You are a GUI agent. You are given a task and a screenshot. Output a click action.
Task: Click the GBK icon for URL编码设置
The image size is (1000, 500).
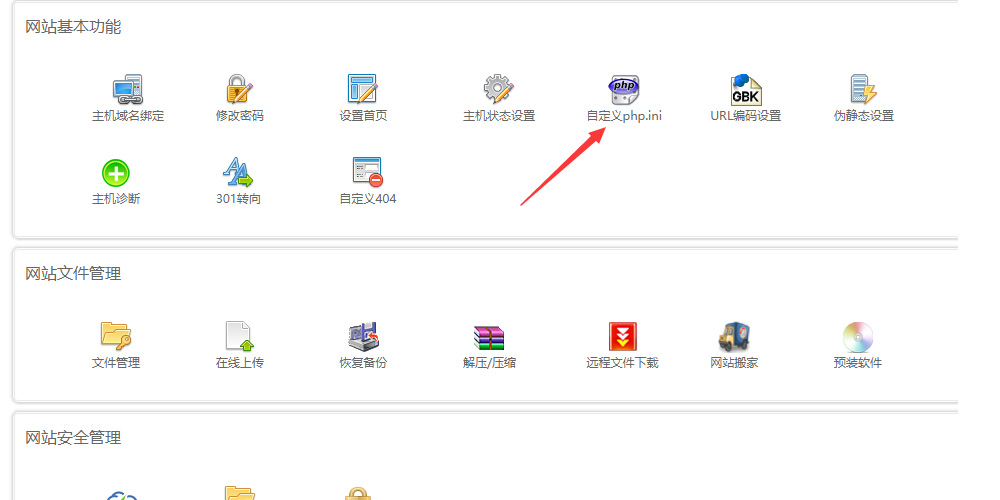click(x=745, y=90)
